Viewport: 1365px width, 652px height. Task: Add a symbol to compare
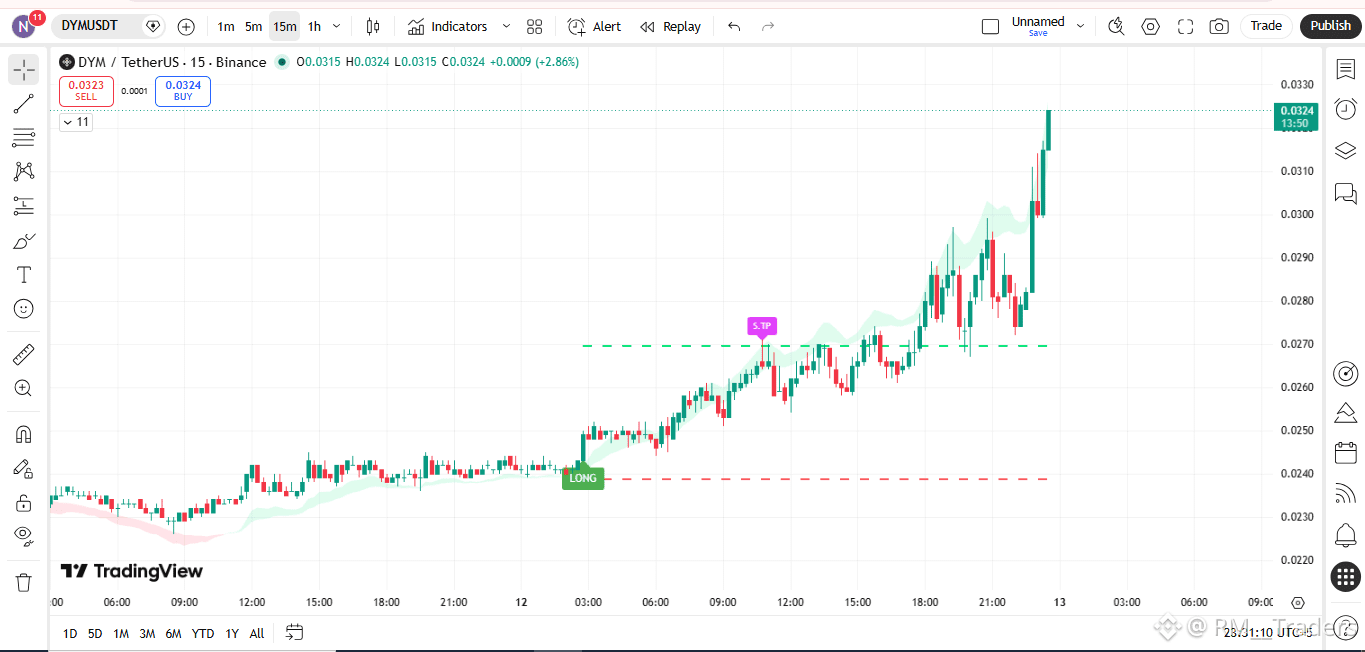tap(186, 27)
